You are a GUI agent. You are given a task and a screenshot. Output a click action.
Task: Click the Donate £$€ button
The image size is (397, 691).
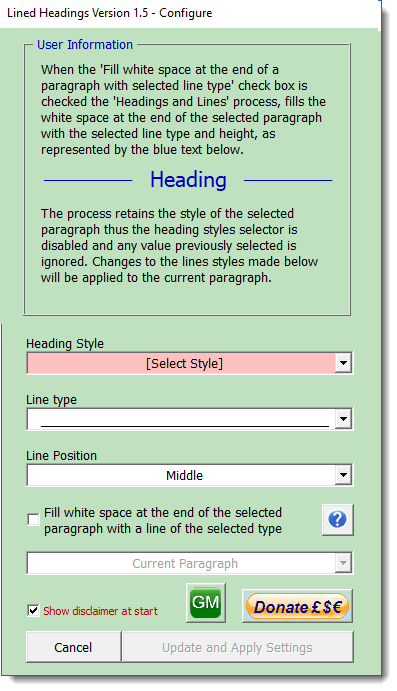[297, 606]
